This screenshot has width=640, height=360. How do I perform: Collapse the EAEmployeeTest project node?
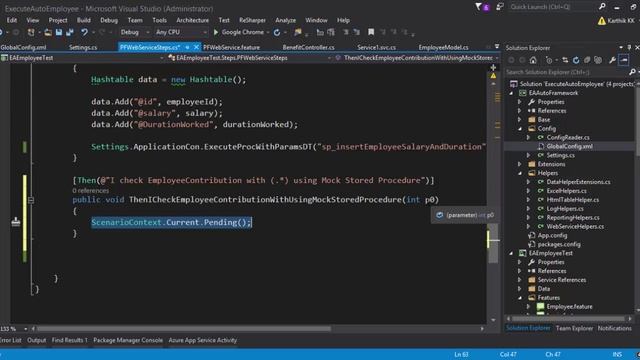point(511,253)
